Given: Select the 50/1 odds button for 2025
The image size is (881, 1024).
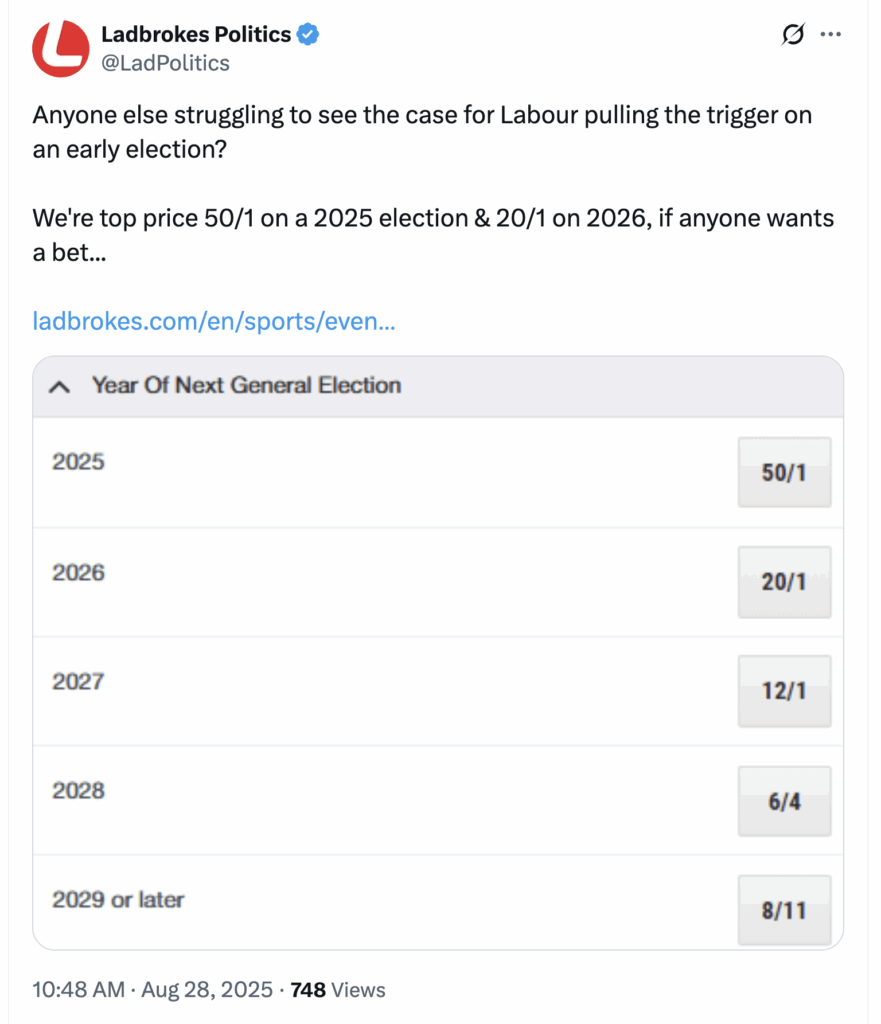Looking at the screenshot, I should point(783,472).
